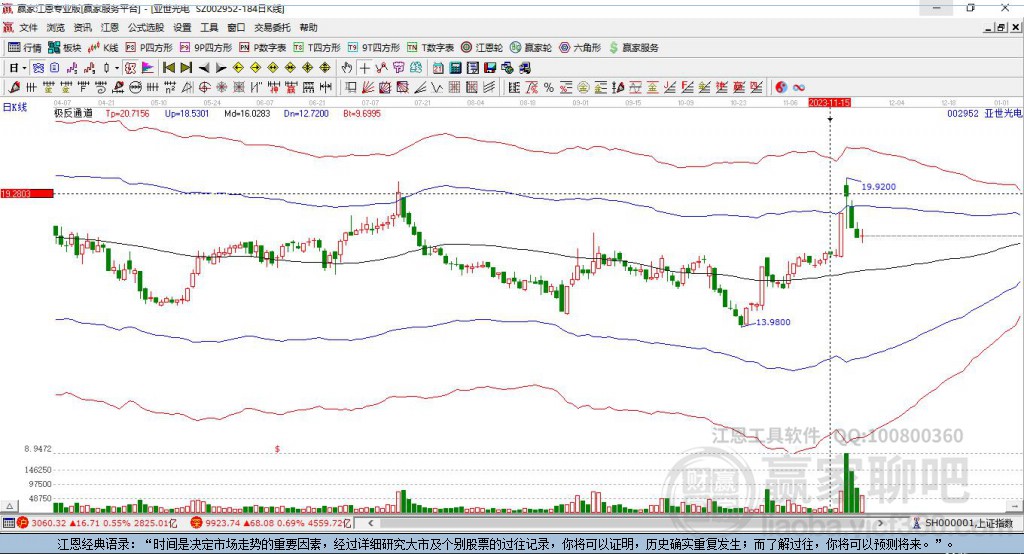Open the 赢家轮 wheel tool
Screen dimensions: 1024x554
[x=531, y=48]
